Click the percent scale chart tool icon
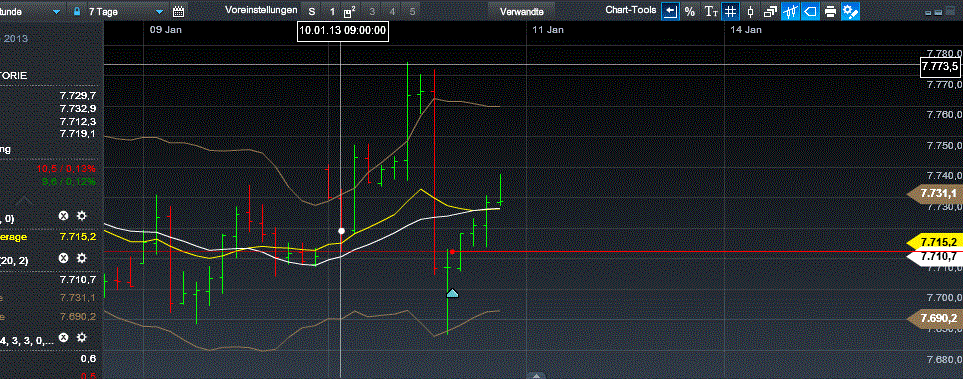This screenshot has height=379, width=963. 690,12
